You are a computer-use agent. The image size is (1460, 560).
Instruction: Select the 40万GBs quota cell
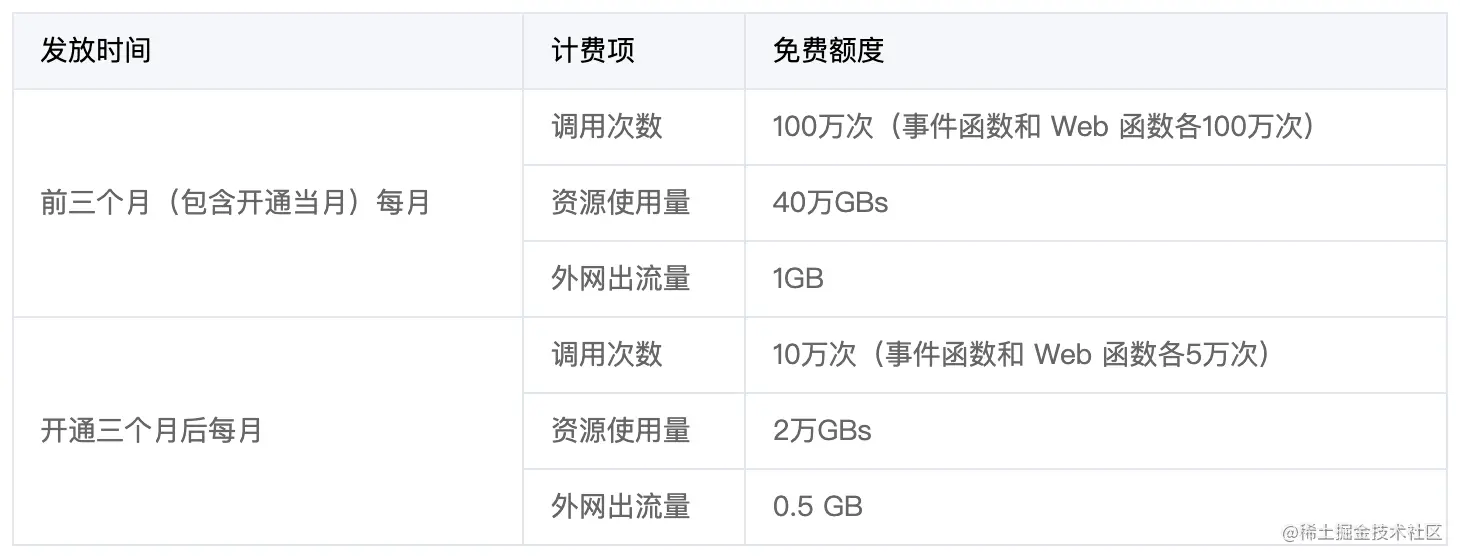830,203
